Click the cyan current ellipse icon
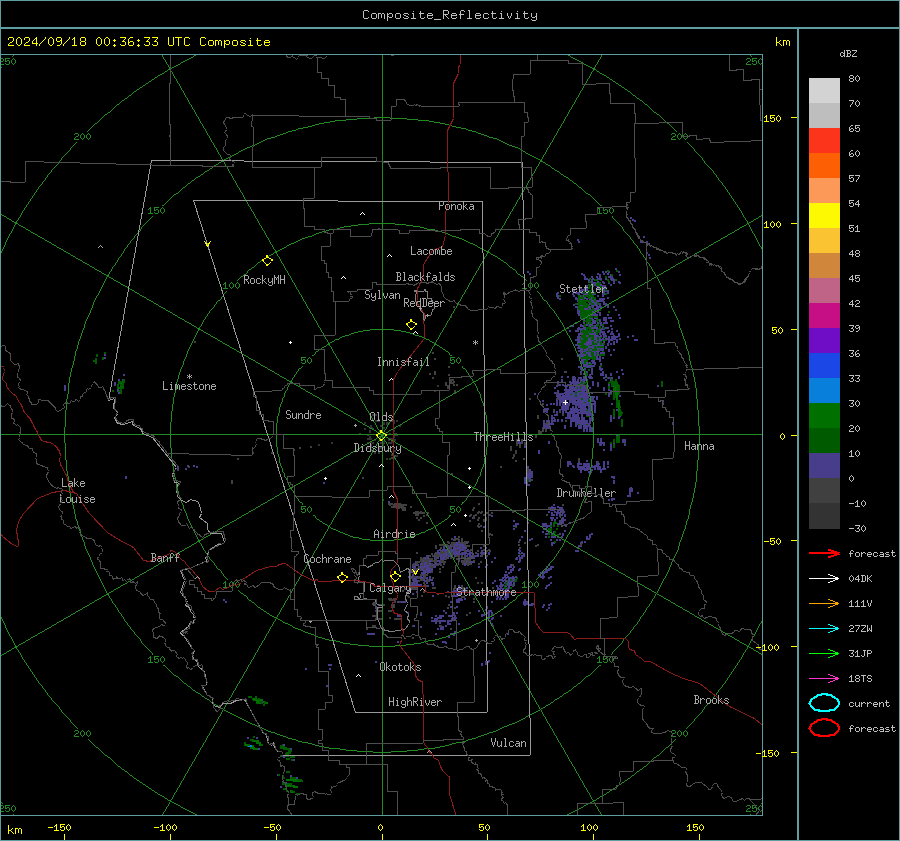900x841 pixels. tap(824, 703)
